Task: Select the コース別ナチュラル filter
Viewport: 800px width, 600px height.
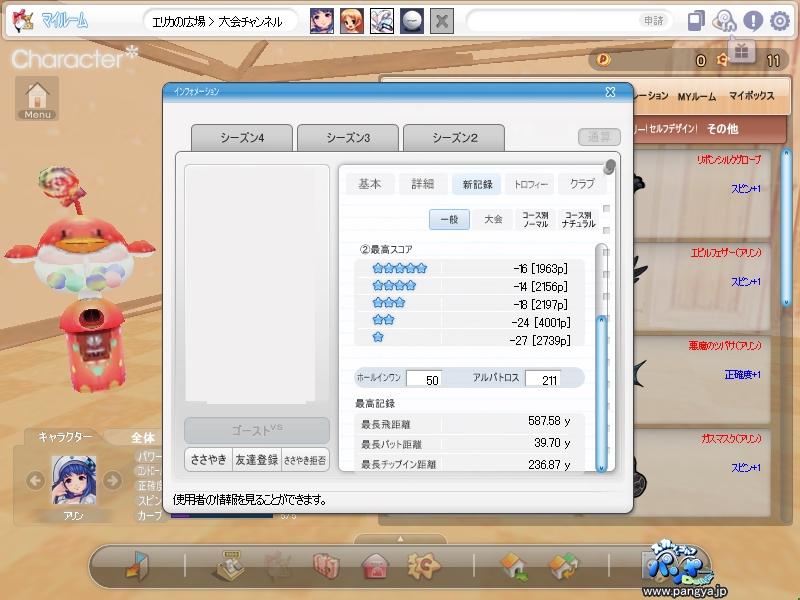Action: [579, 219]
